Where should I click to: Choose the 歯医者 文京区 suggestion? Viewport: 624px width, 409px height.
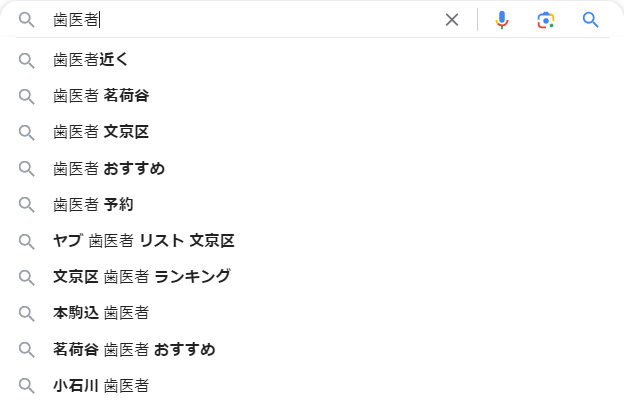(x=312, y=132)
